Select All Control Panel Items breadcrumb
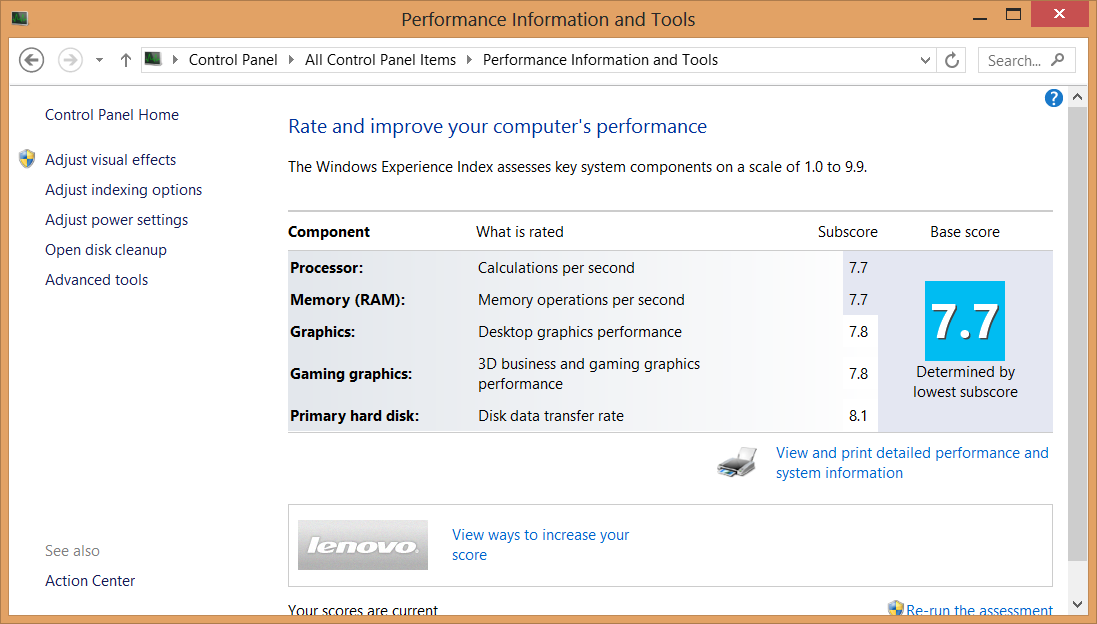The width and height of the screenshot is (1097, 624). tap(380, 60)
